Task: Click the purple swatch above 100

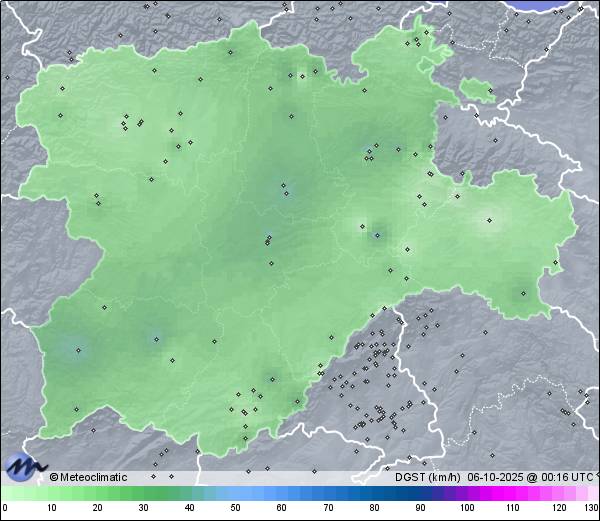Action: 467,494
